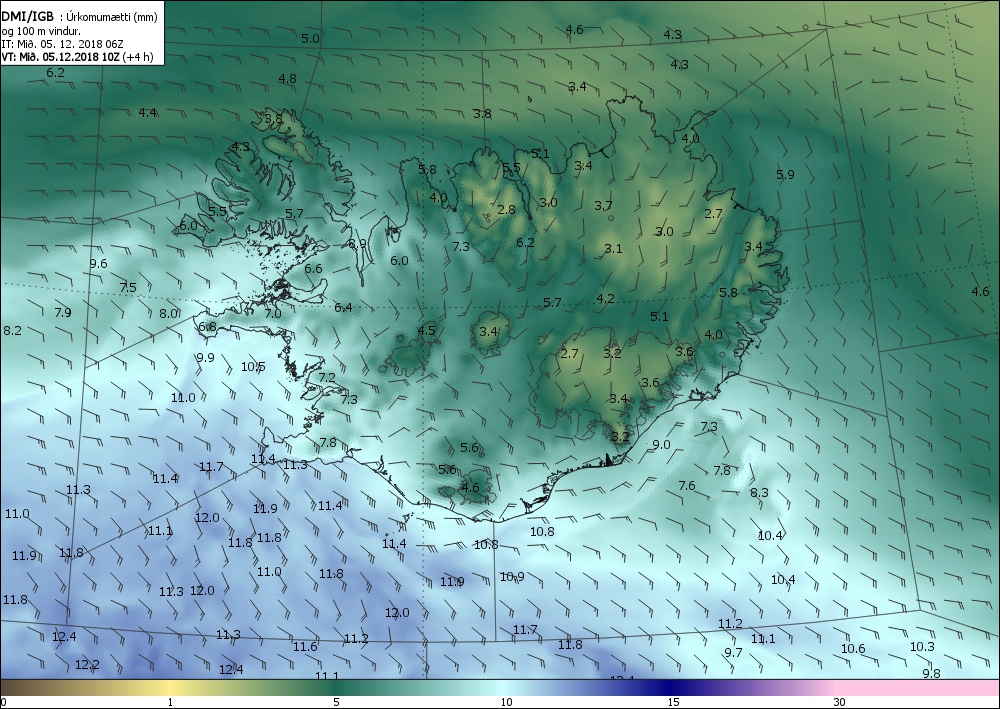This screenshot has height=709, width=1000.
Task: Click the 'DMI/IGB : Úrkomumætti (mm)' title line
Action: coord(79,17)
